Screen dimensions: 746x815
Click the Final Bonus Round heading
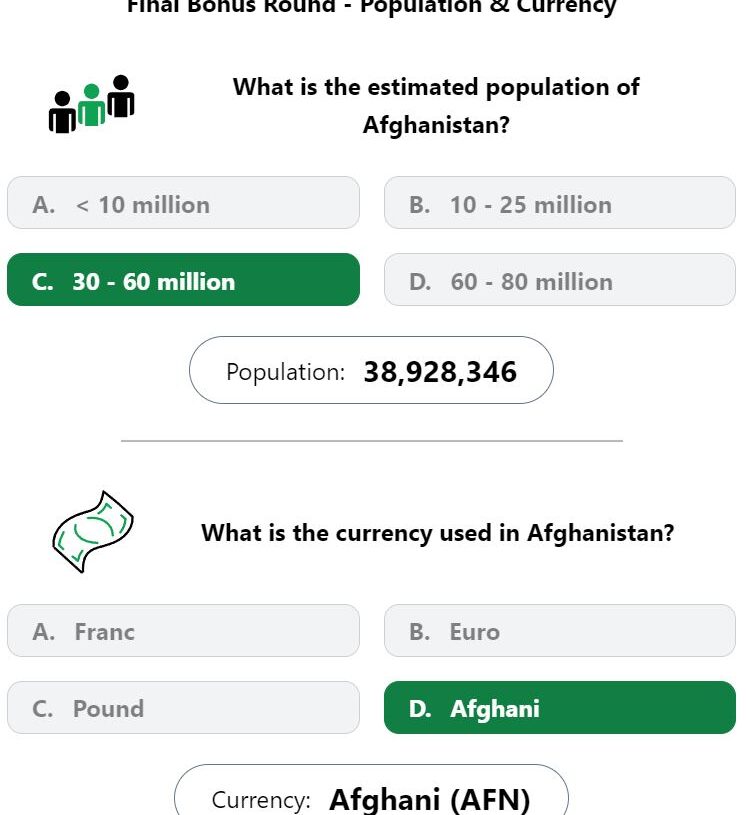click(372, 7)
